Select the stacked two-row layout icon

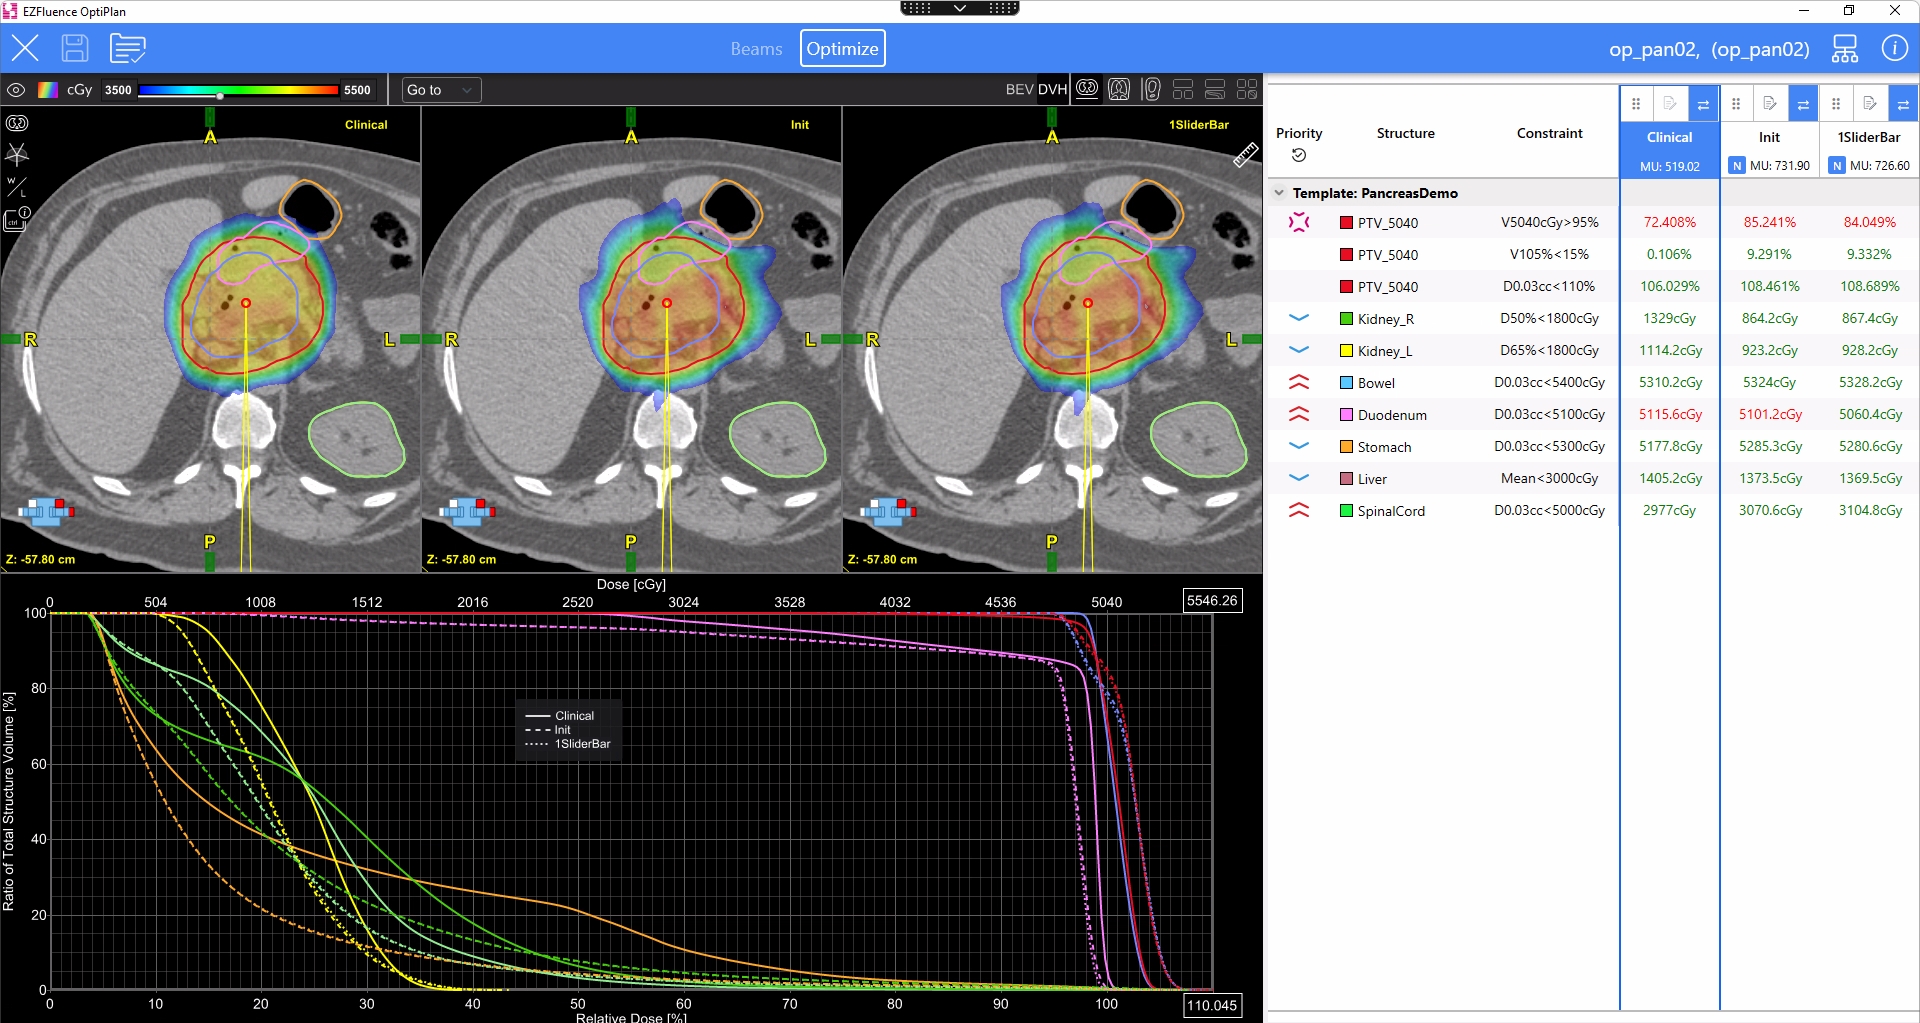pyautogui.click(x=1183, y=90)
